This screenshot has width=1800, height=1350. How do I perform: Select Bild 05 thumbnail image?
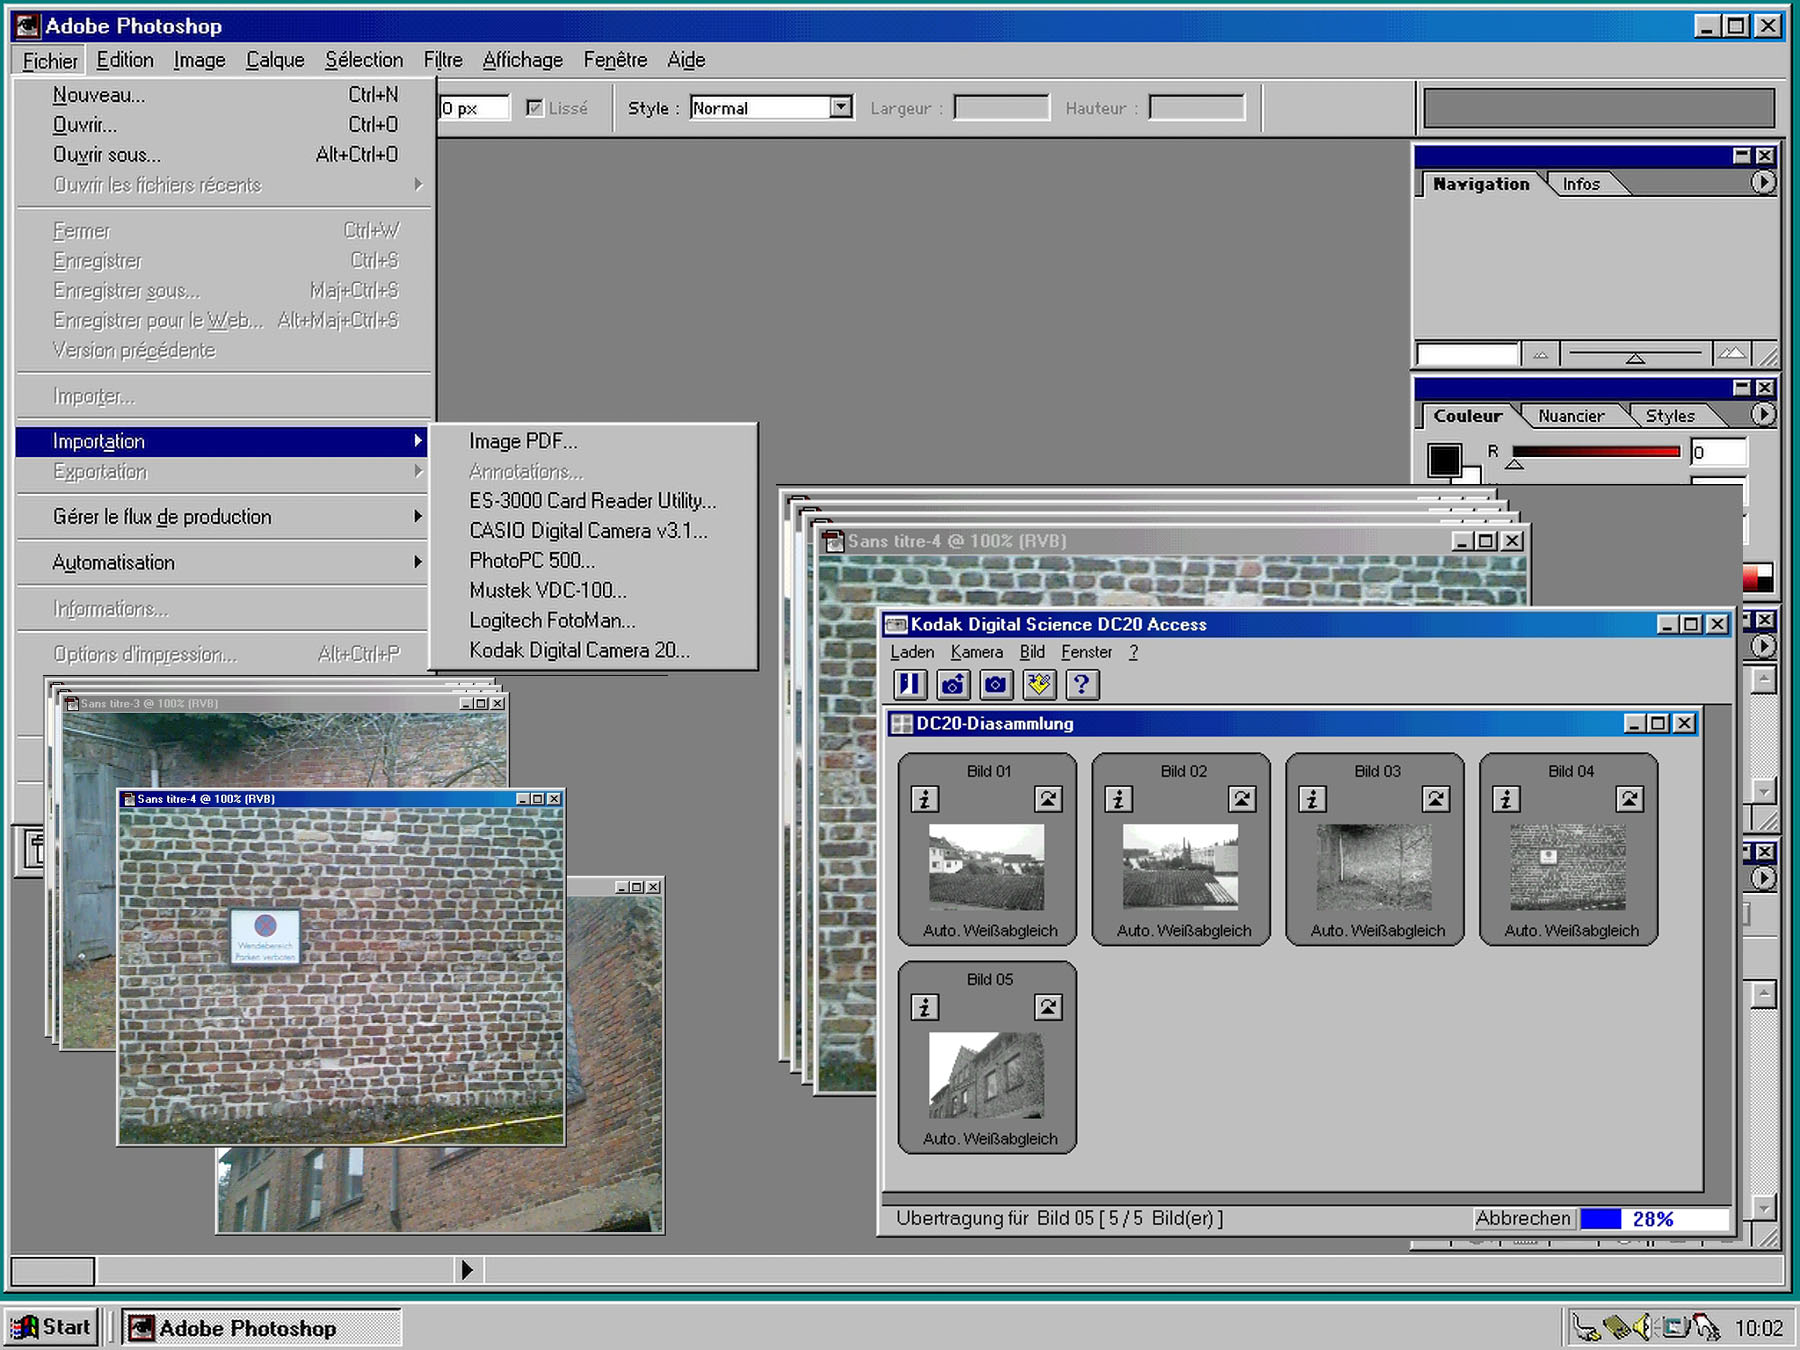[x=986, y=1075]
